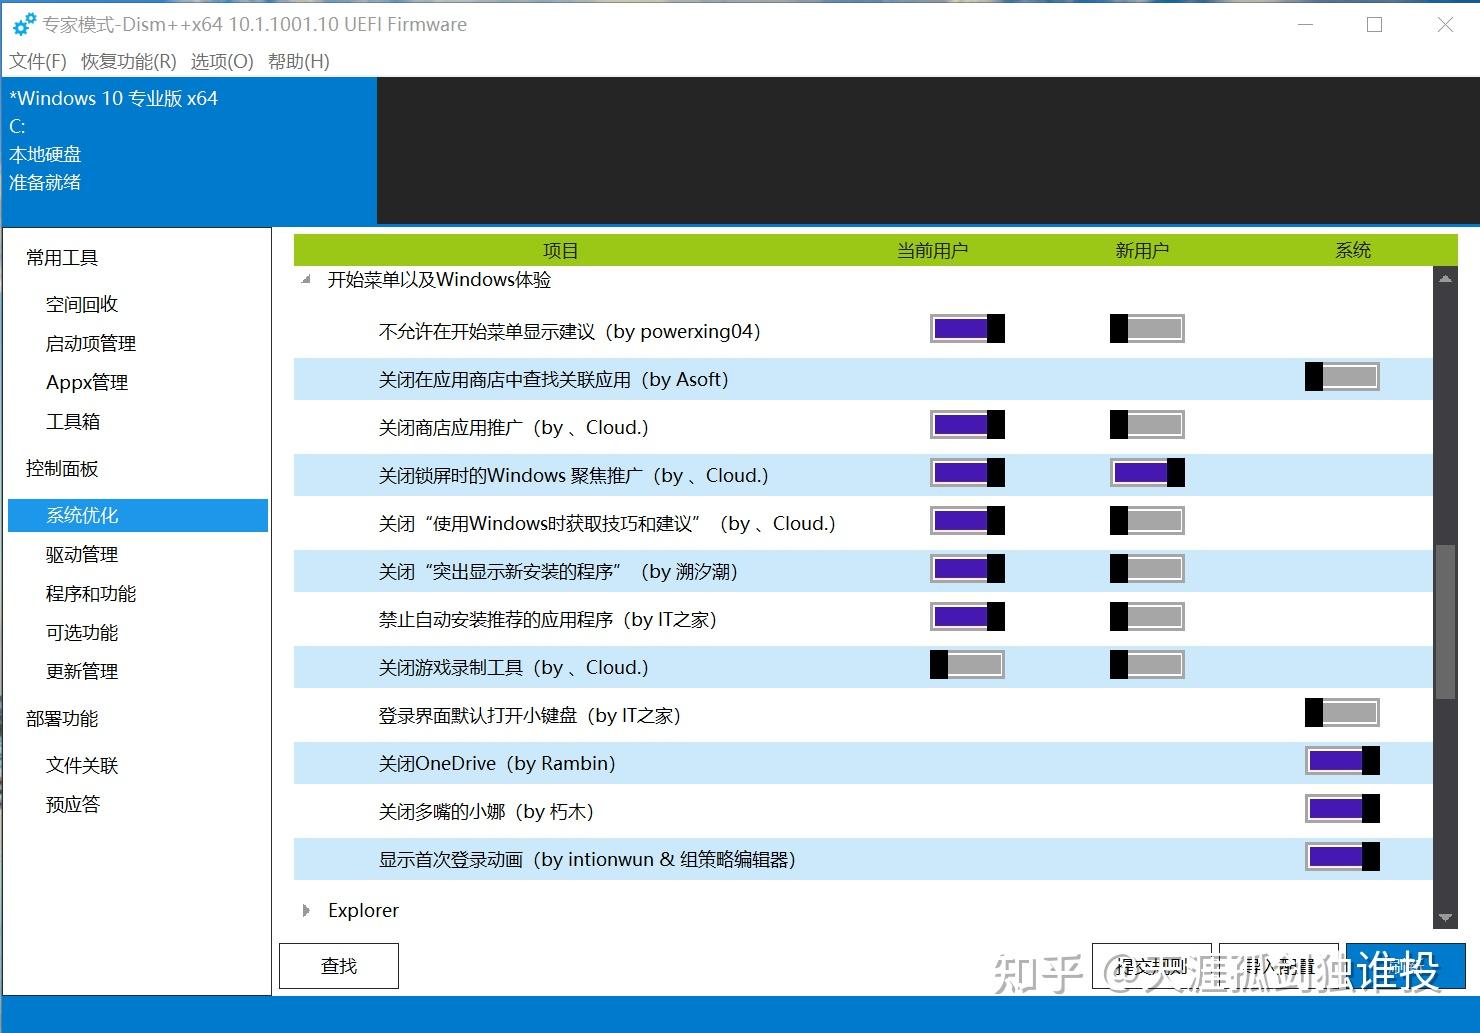Screen dimensions: 1480x1033
Task: Toggle current user switch for 关闭锁屏时的Windows聚焦推广
Action: [967, 473]
